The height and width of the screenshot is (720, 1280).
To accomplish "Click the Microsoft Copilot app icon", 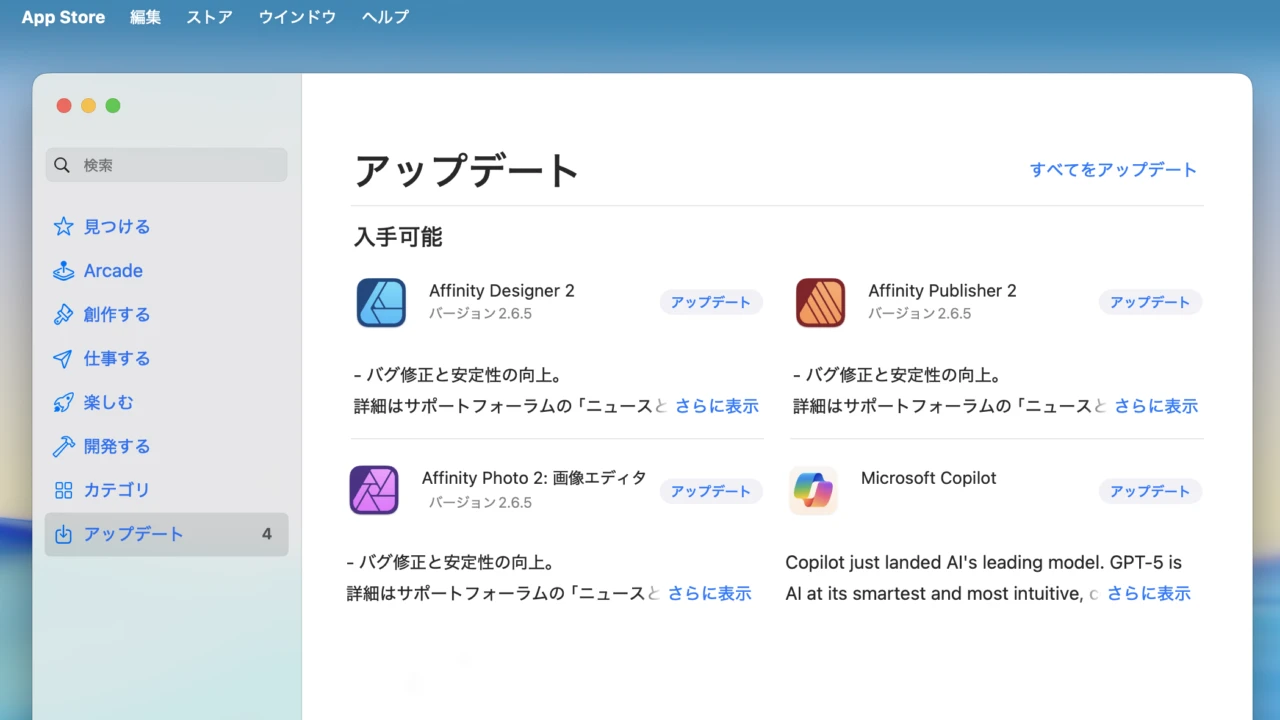I will pyautogui.click(x=813, y=490).
